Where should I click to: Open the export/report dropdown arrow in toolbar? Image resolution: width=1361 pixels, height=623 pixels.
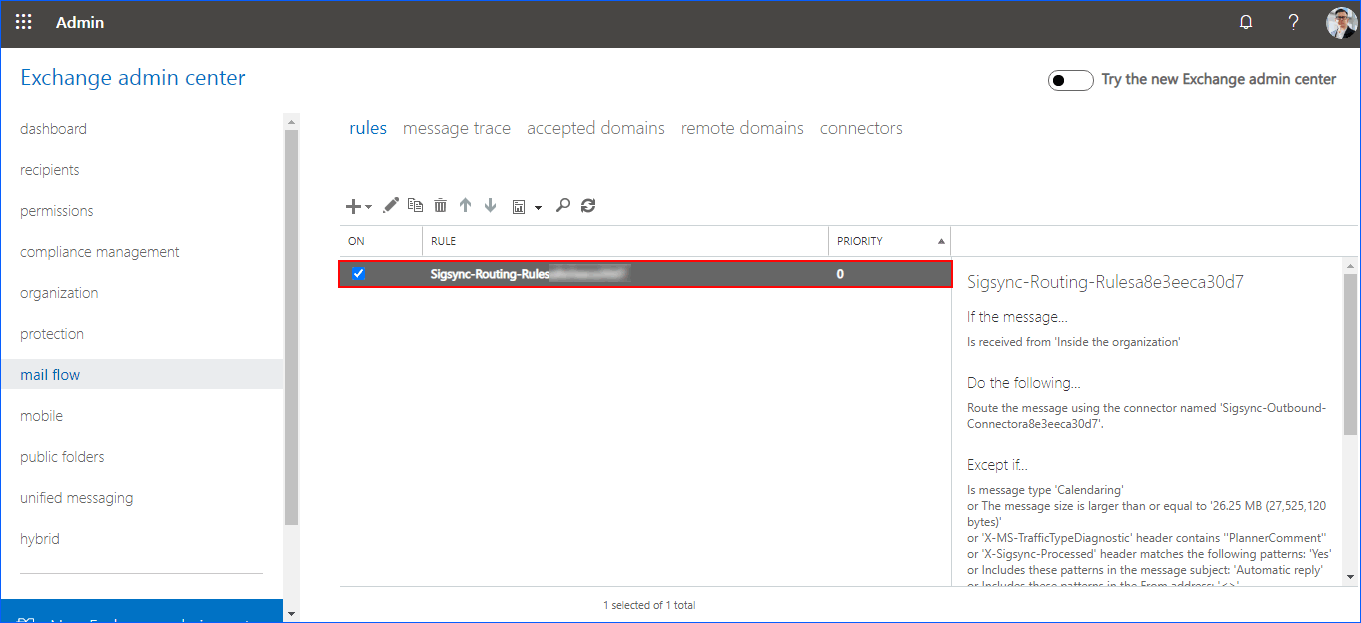(x=538, y=208)
